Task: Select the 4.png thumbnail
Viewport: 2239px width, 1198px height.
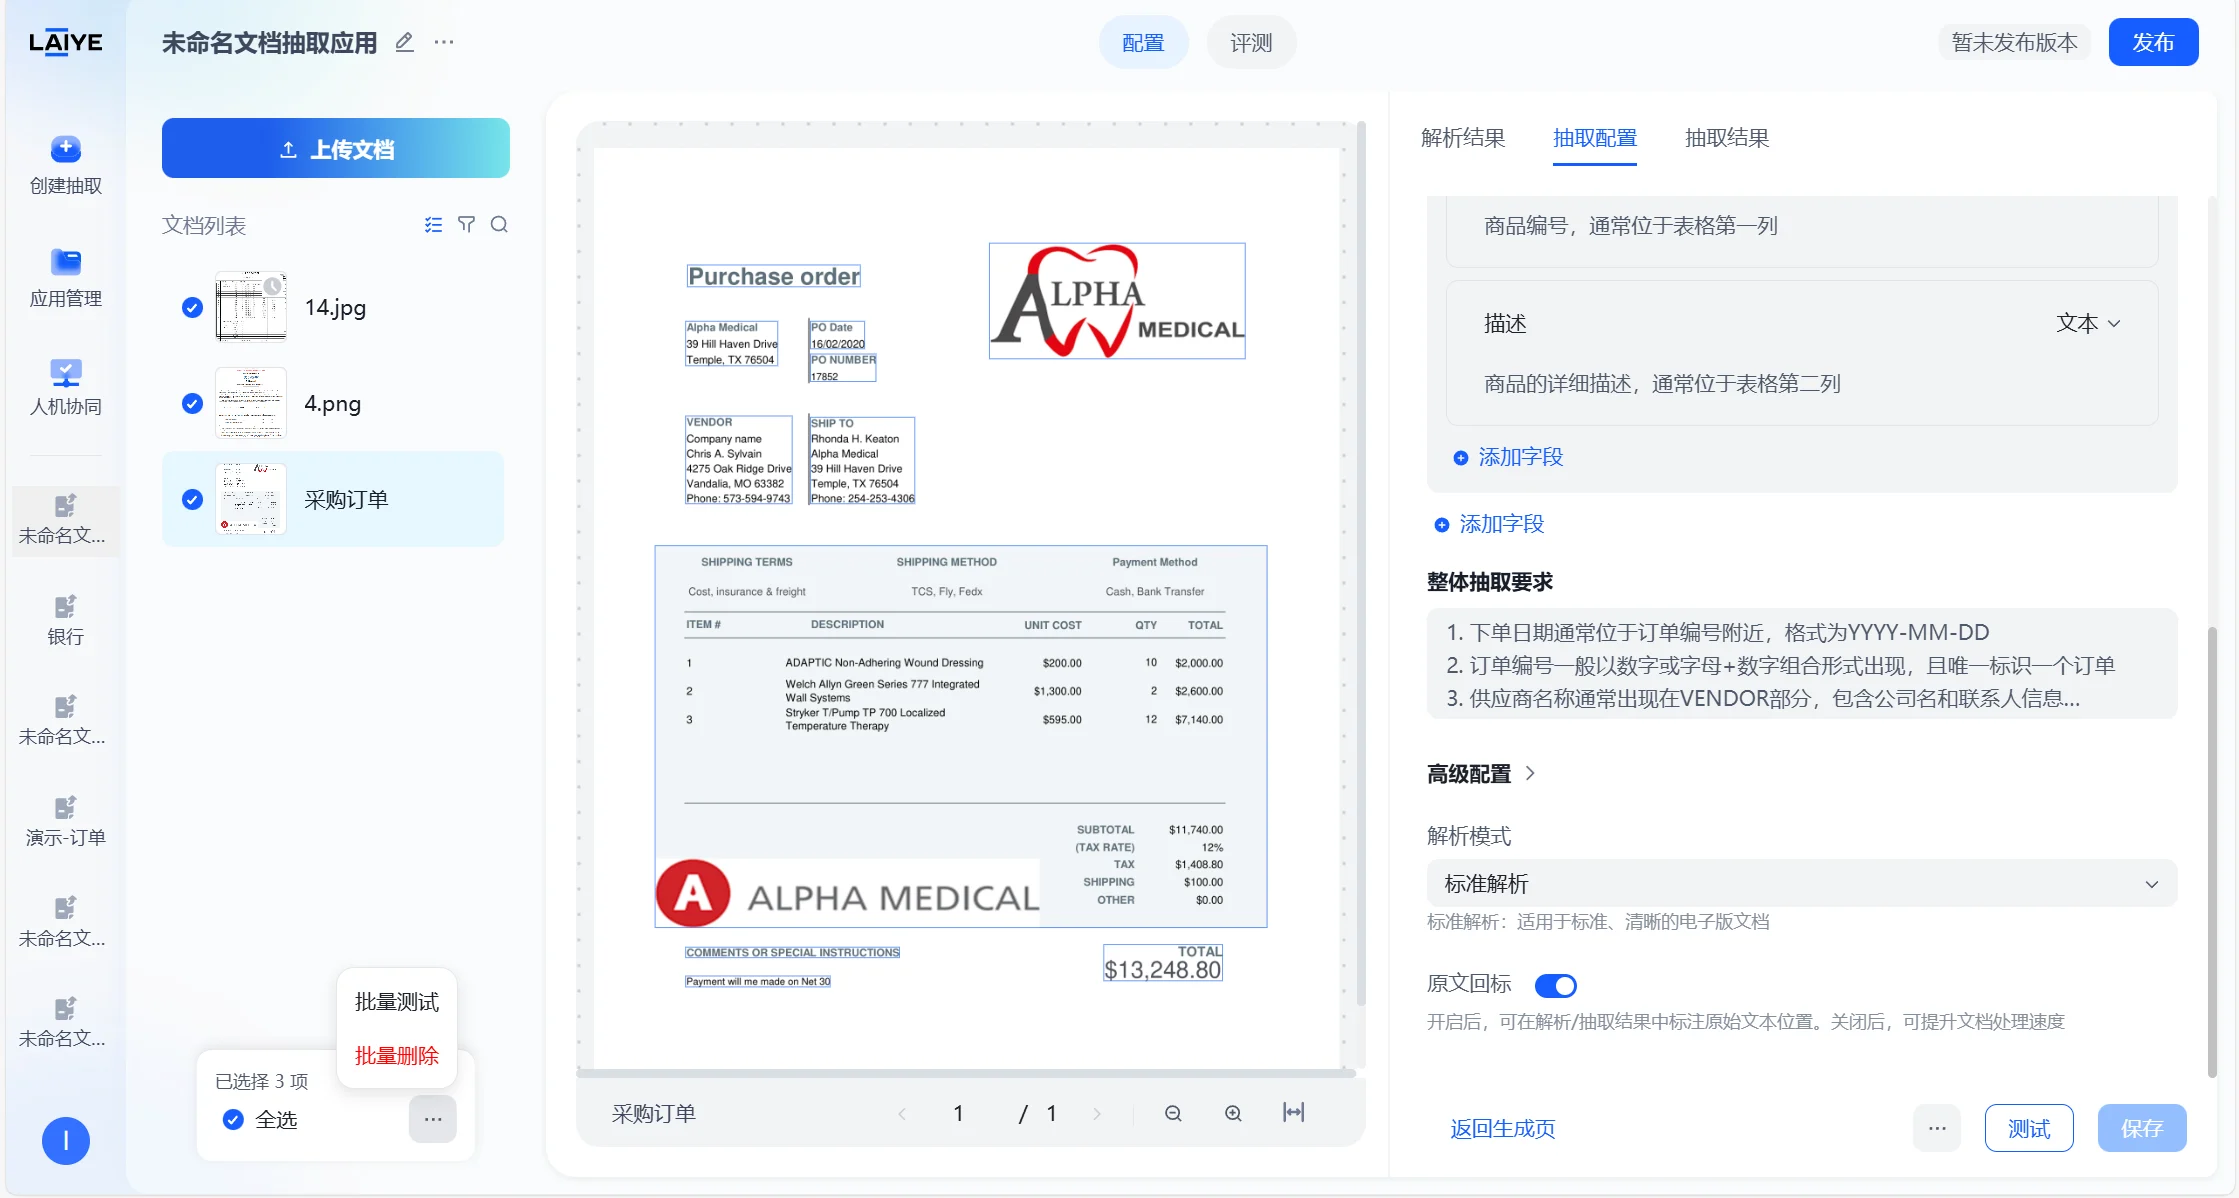Action: [x=251, y=403]
